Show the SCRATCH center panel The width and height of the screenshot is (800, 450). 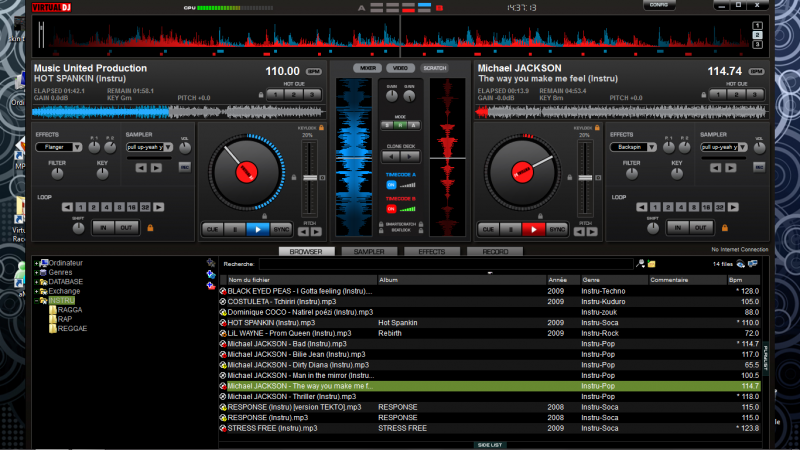click(435, 68)
